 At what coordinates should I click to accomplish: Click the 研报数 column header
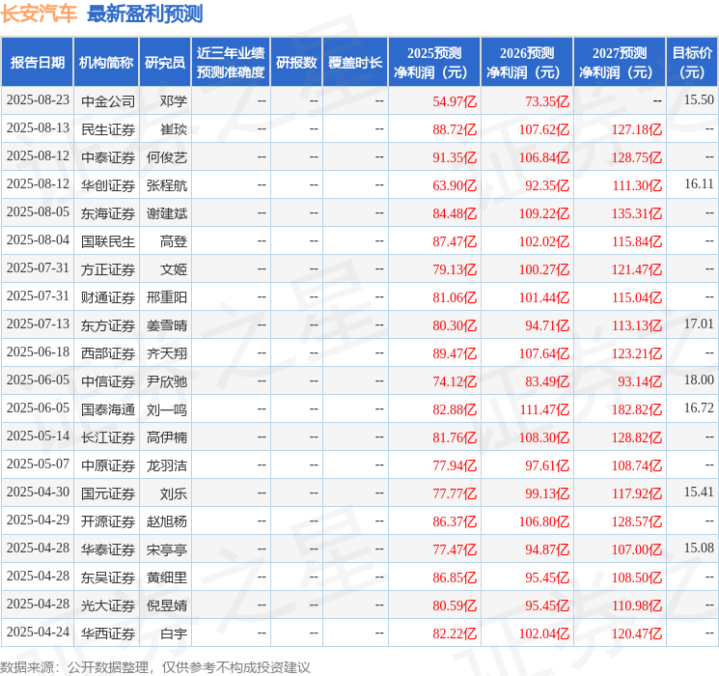296,62
